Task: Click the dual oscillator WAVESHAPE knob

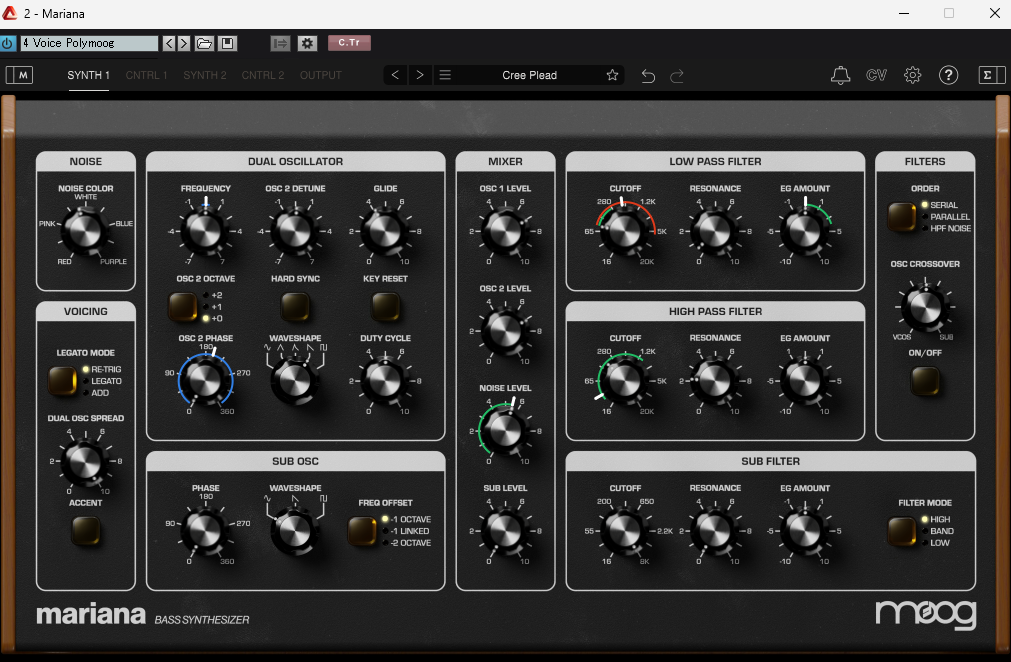Action: pyautogui.click(x=295, y=380)
